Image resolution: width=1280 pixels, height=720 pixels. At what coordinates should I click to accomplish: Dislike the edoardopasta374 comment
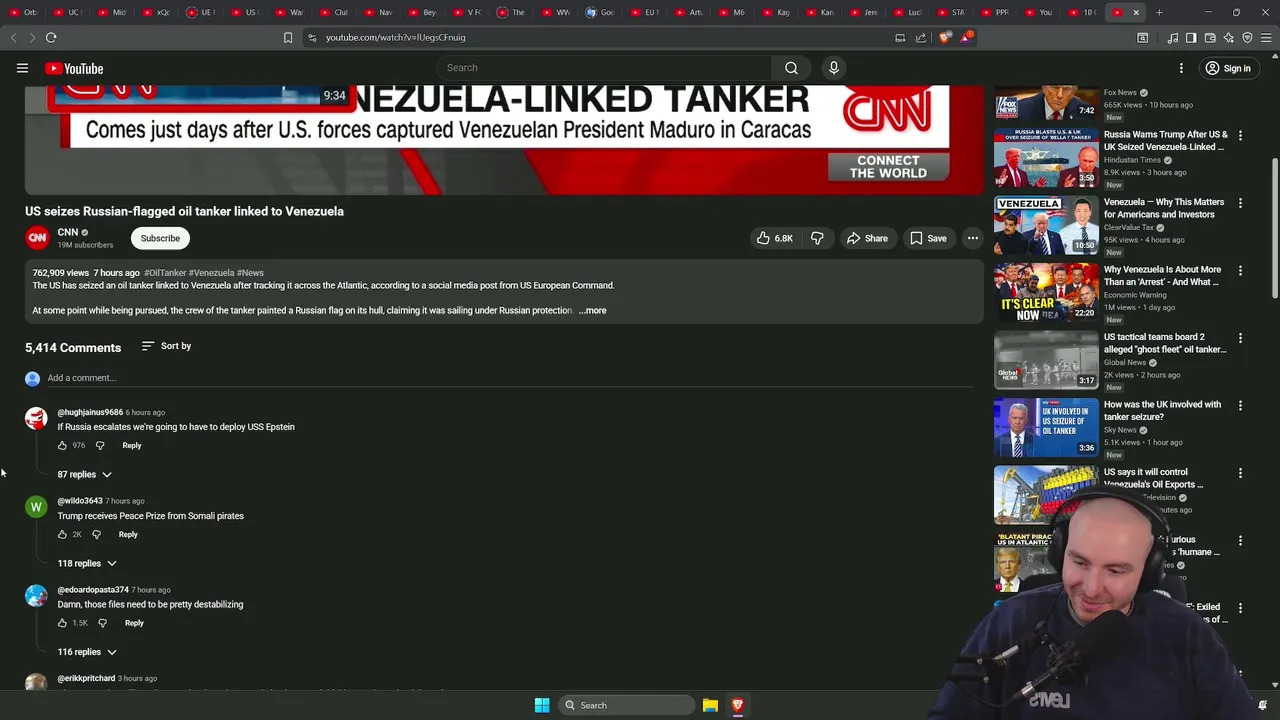102,623
